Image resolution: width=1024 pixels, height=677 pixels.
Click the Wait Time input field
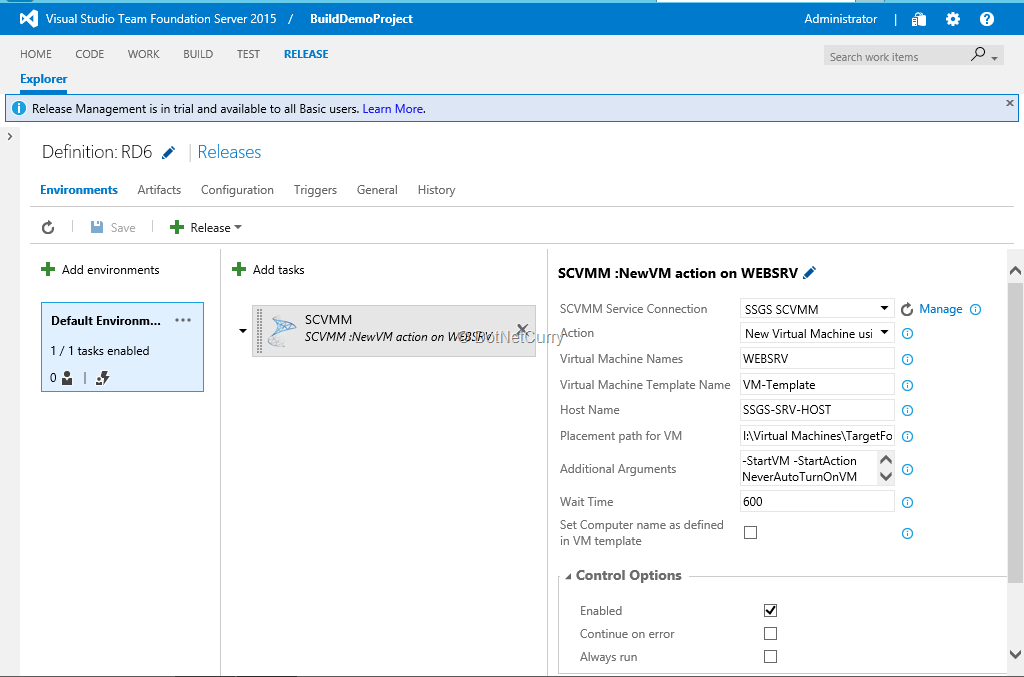(x=817, y=501)
